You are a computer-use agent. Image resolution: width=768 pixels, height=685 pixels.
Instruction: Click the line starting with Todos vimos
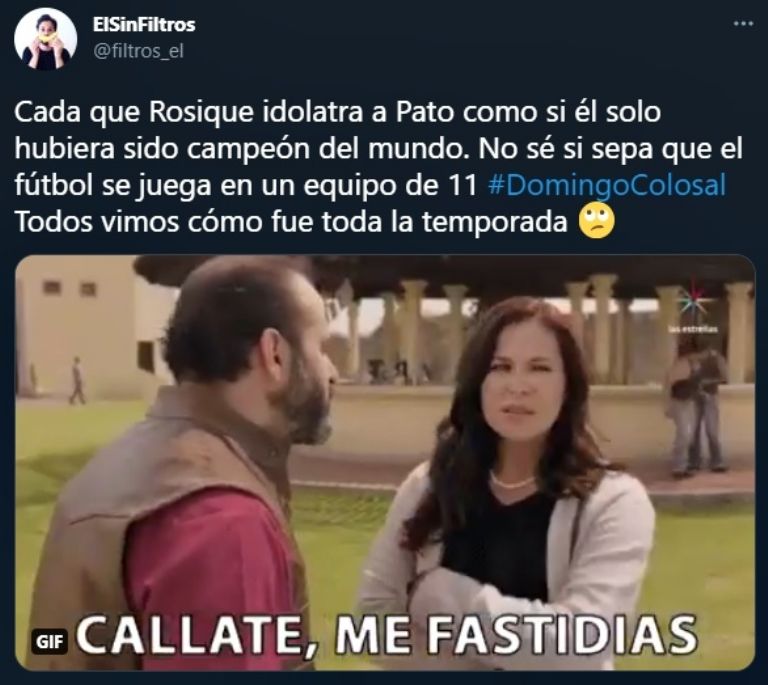coord(313,222)
